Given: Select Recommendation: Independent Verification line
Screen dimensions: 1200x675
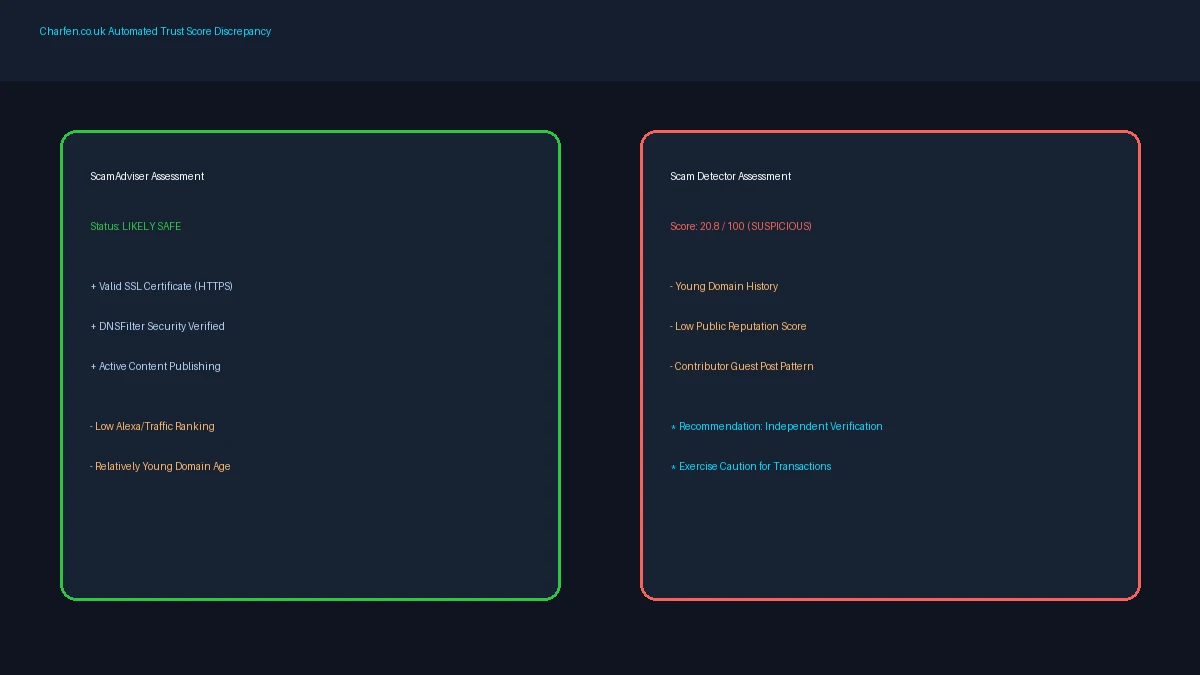Looking at the screenshot, I should (x=776, y=426).
